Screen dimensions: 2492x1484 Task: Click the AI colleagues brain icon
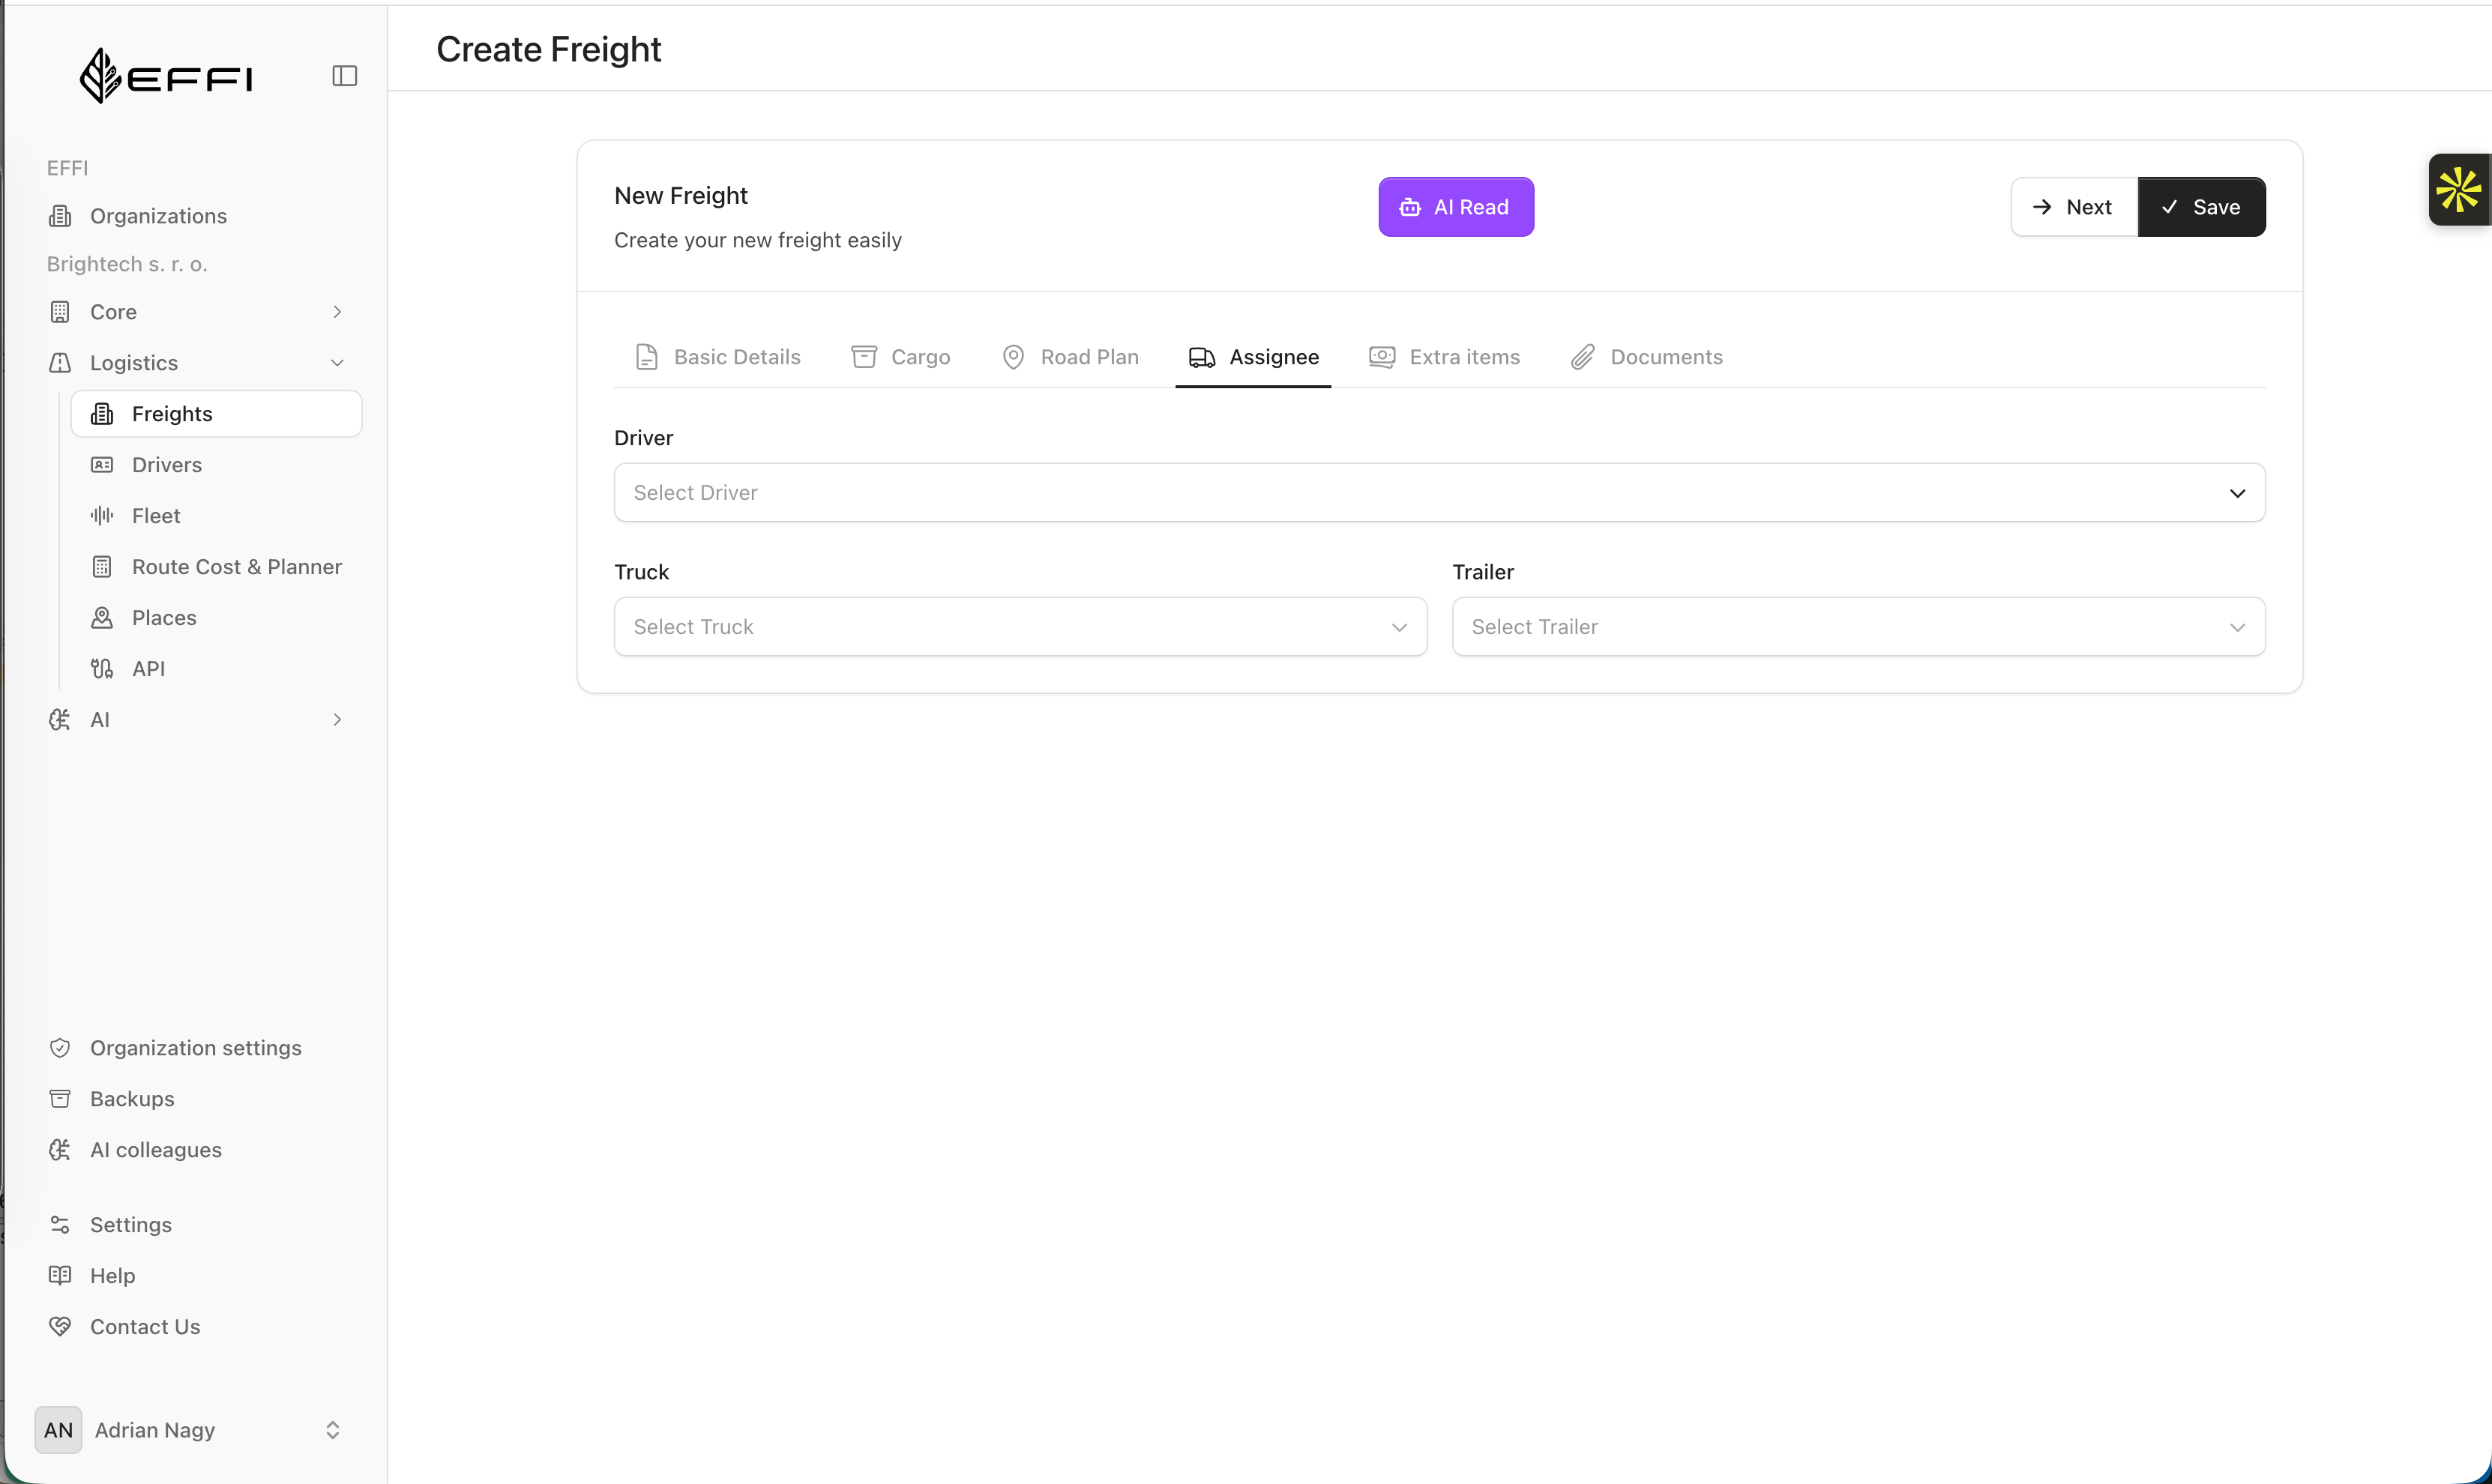pyautogui.click(x=60, y=1150)
